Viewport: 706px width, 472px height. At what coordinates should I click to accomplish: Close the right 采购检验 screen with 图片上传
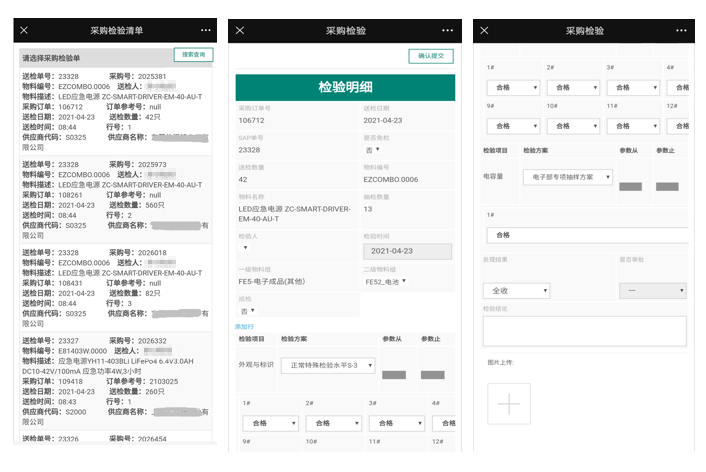point(484,30)
